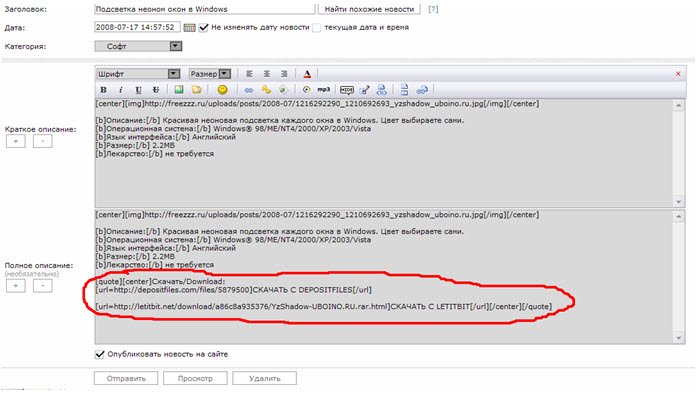
Task: Open the [?] help link
Action: click(433, 9)
